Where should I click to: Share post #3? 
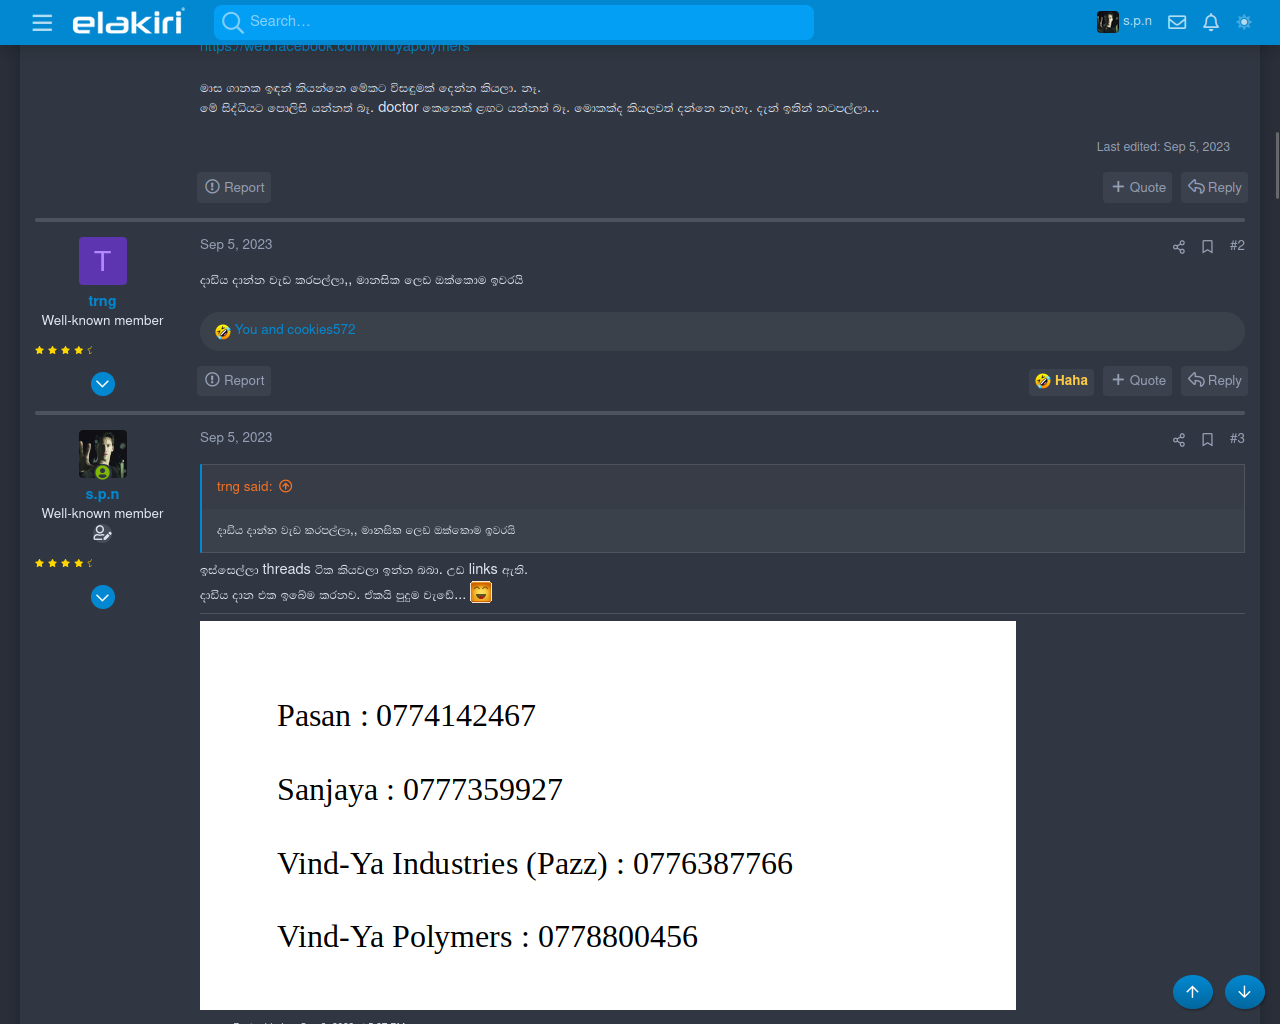pos(1179,440)
